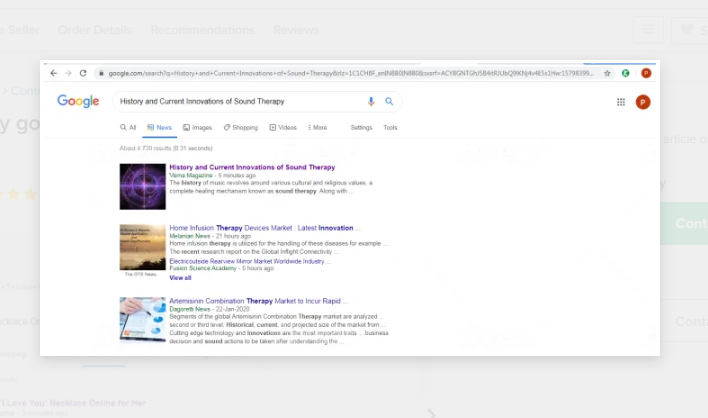The width and height of the screenshot is (708, 418).
Task: Switch to the Images tab
Action: [197, 128]
